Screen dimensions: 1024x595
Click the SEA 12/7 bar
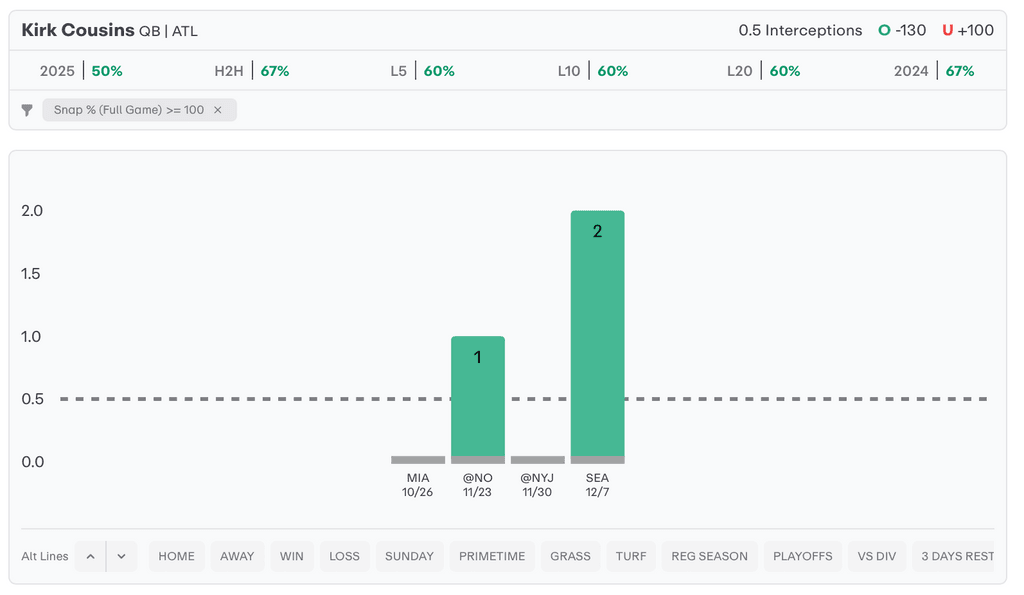point(597,335)
